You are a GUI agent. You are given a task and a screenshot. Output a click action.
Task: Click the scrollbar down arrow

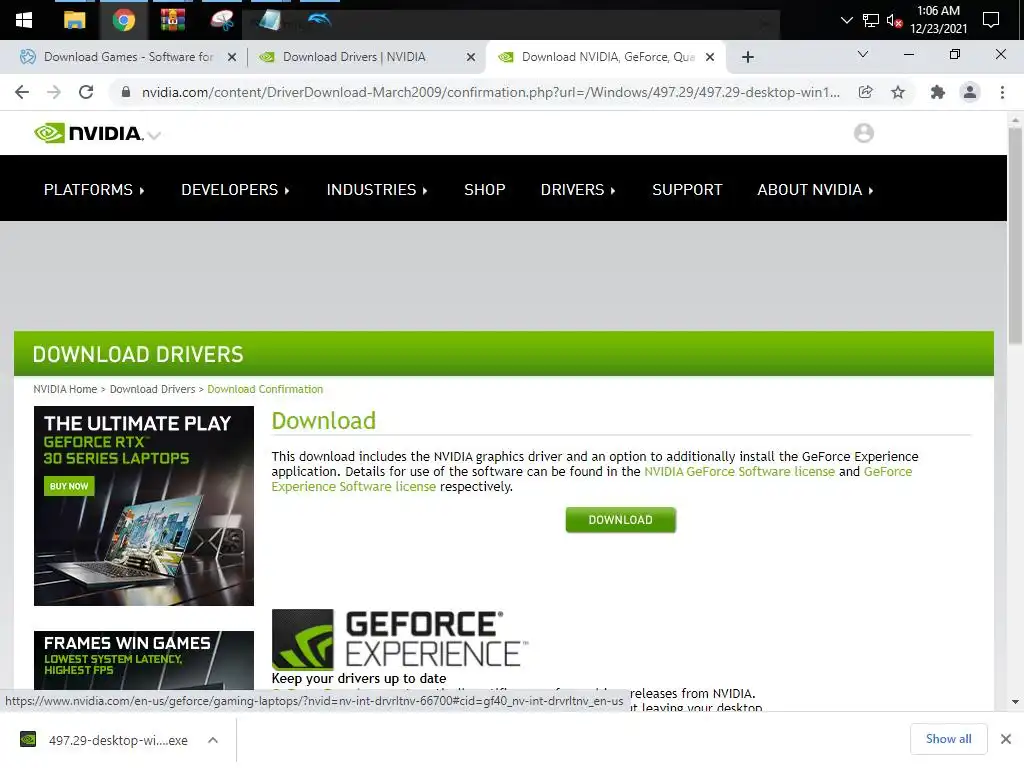1015,702
